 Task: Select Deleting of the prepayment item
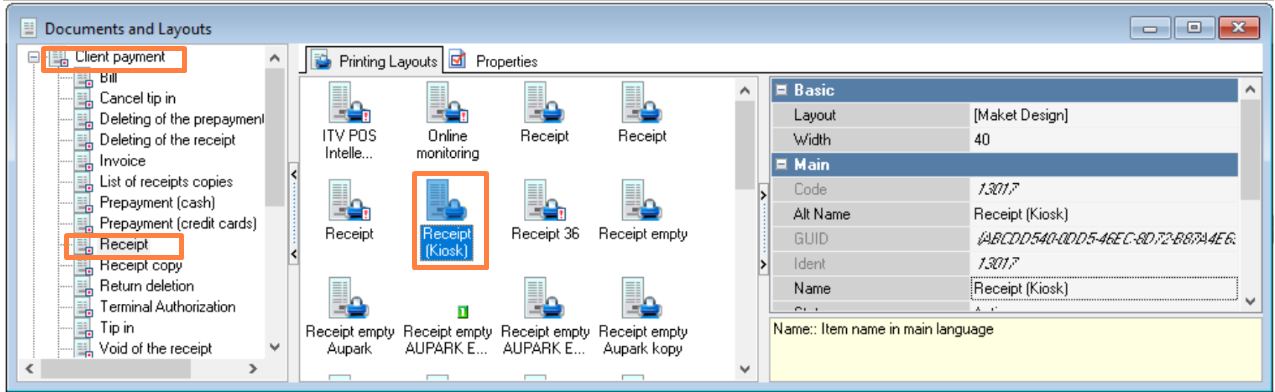tap(181, 119)
